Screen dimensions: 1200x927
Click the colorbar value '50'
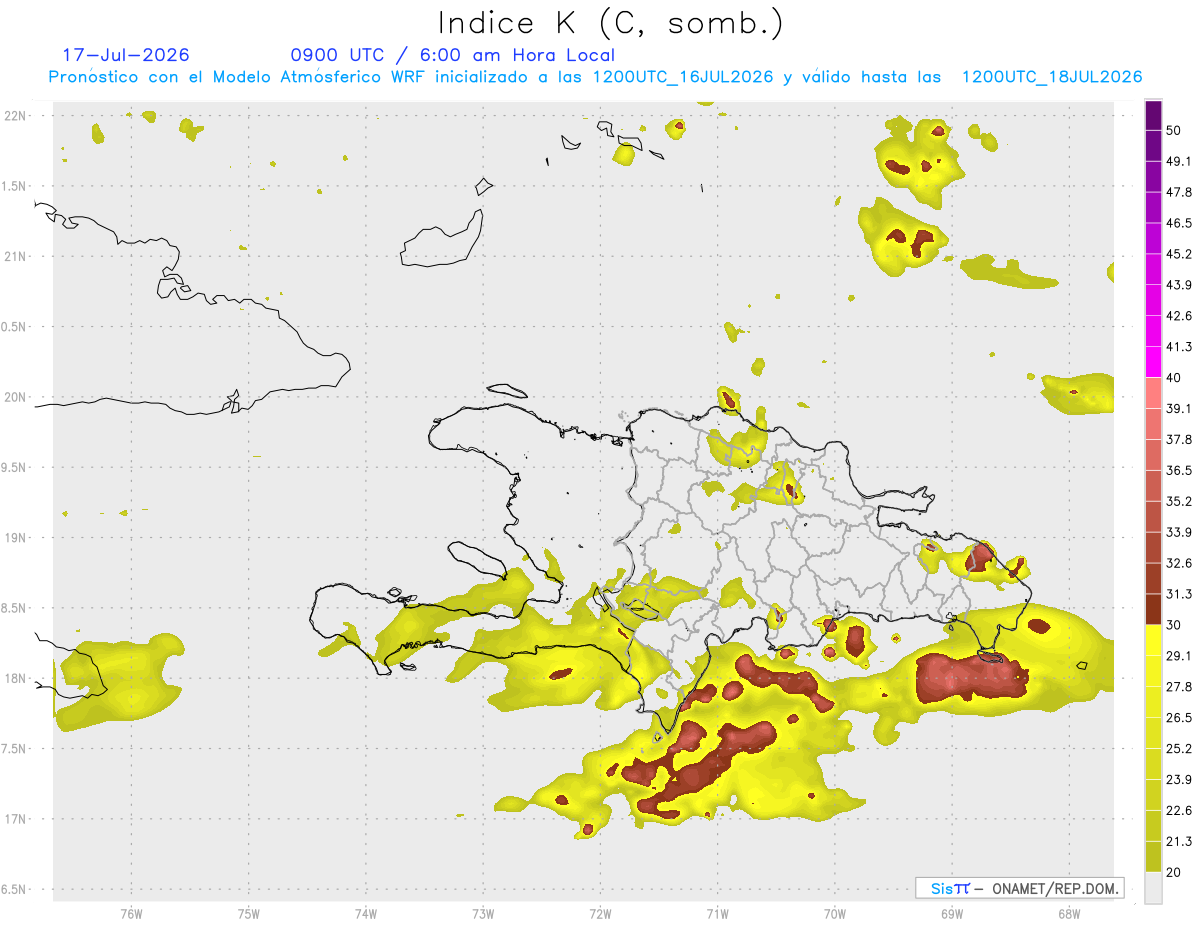1175,131
